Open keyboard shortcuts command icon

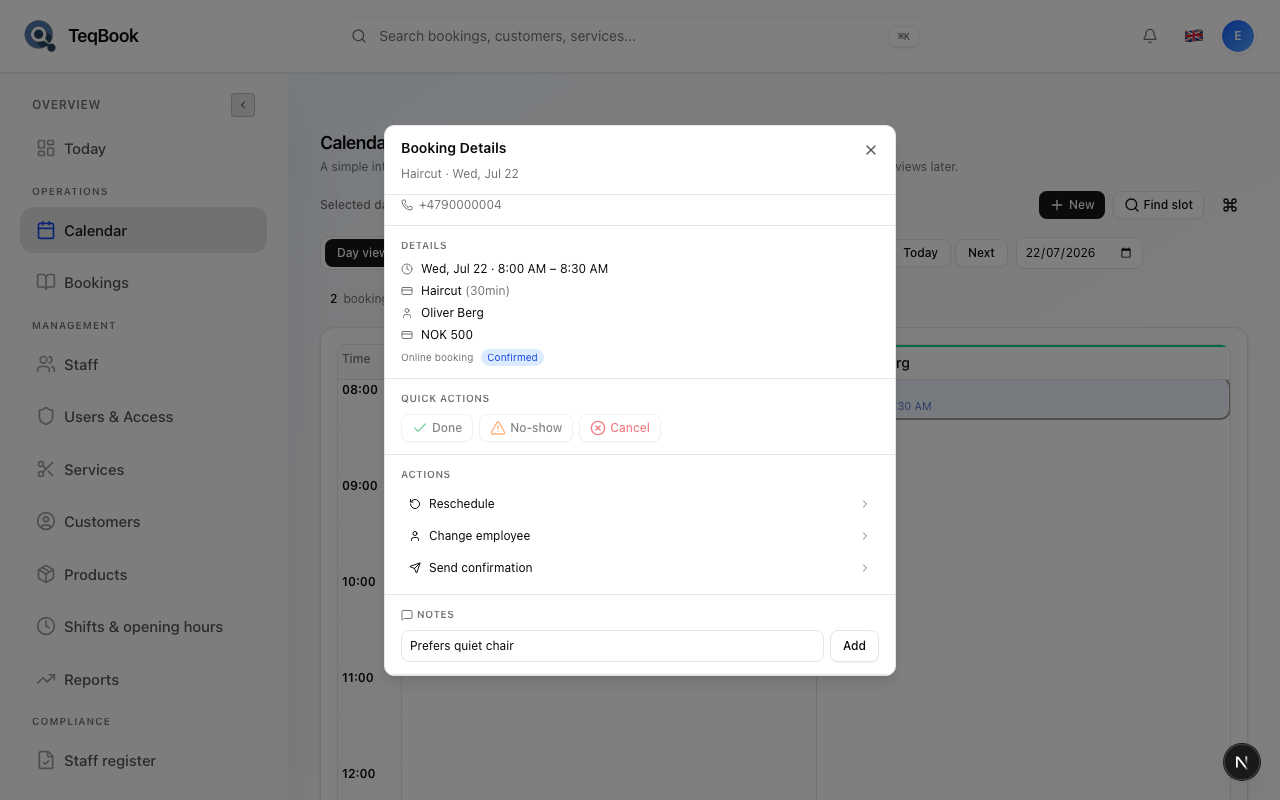(x=1230, y=205)
